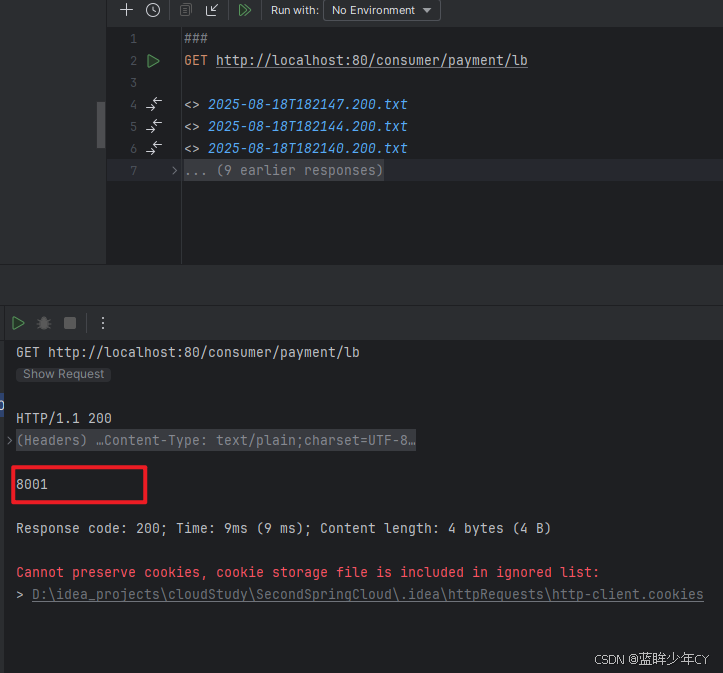
Task: Click the Show Request button
Action: pyautogui.click(x=64, y=374)
